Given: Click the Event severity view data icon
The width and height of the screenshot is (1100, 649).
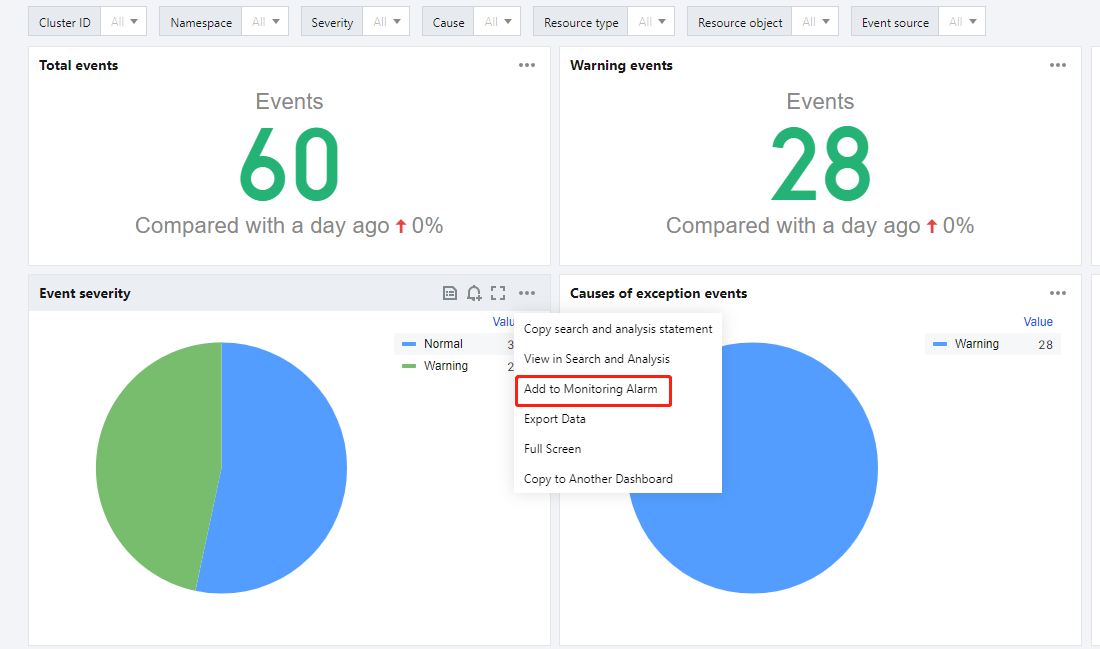Looking at the screenshot, I should click(x=450, y=293).
